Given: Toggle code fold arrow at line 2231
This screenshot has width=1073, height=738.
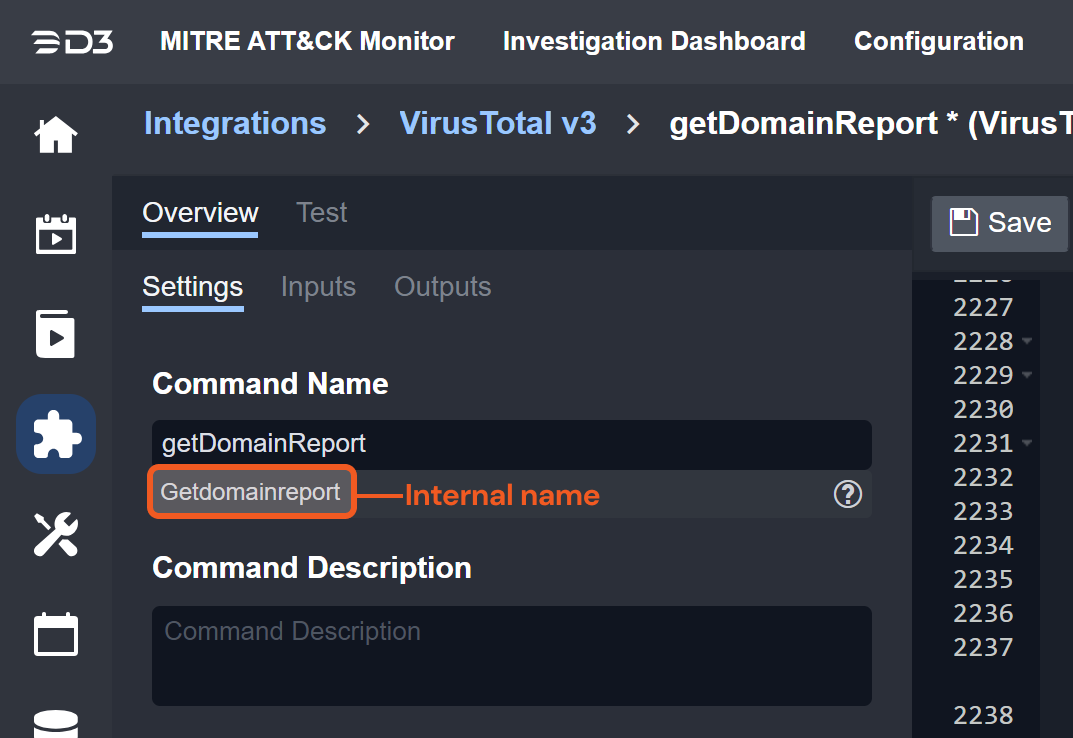Looking at the screenshot, I should (x=1027, y=443).
